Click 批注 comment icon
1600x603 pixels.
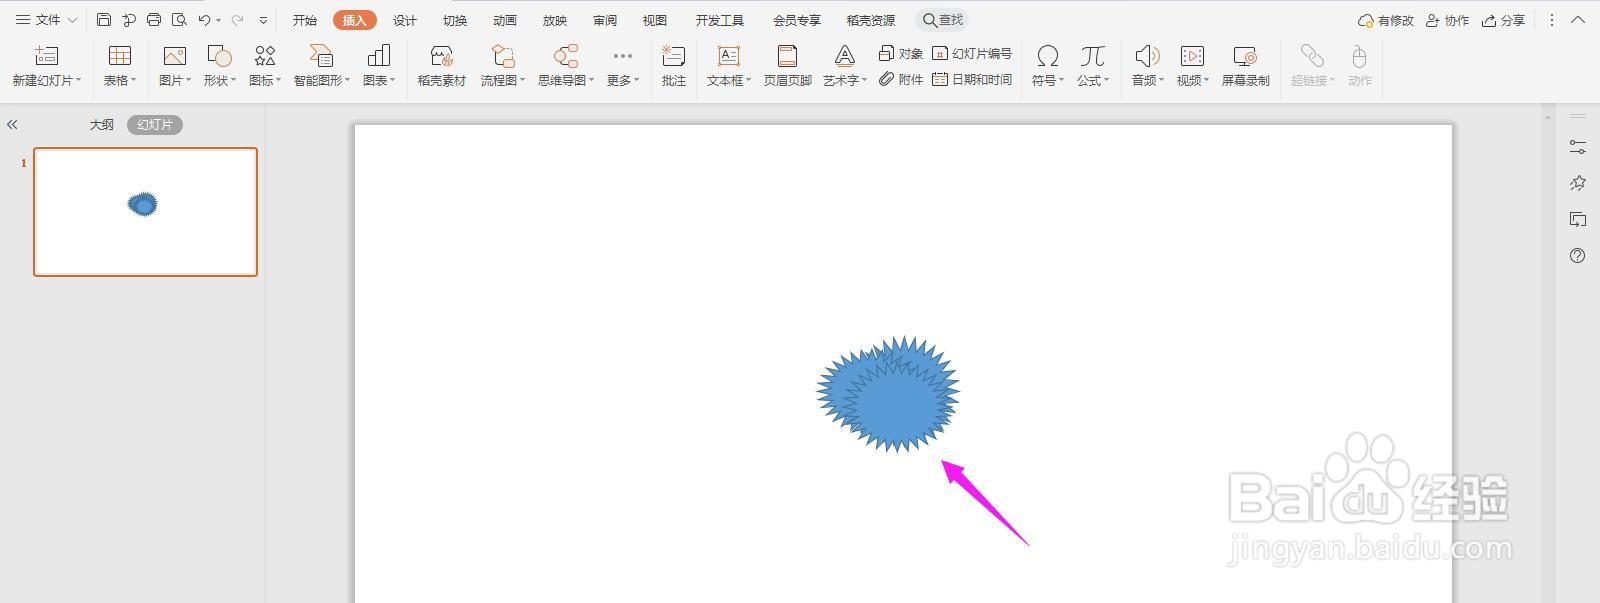[674, 66]
